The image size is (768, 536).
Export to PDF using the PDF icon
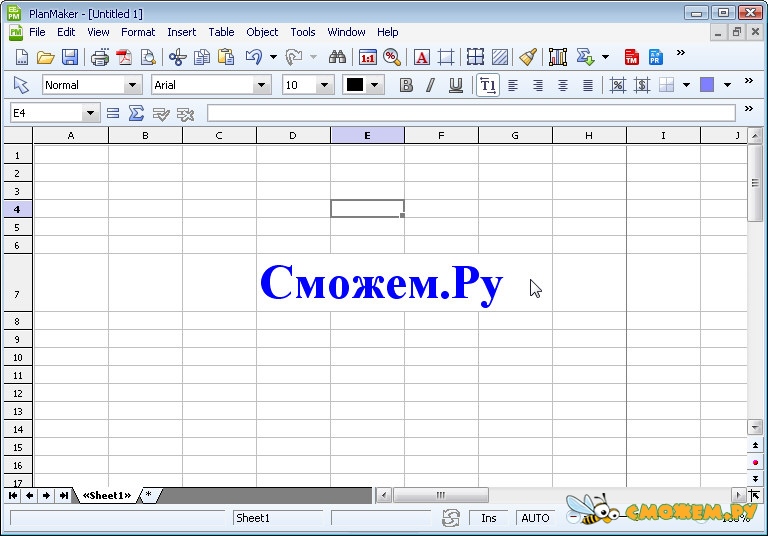(124, 57)
